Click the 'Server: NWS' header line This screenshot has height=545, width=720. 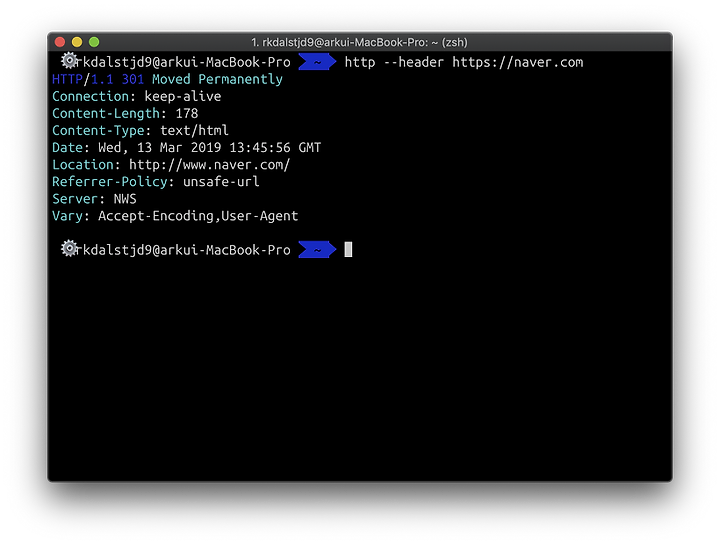94,199
